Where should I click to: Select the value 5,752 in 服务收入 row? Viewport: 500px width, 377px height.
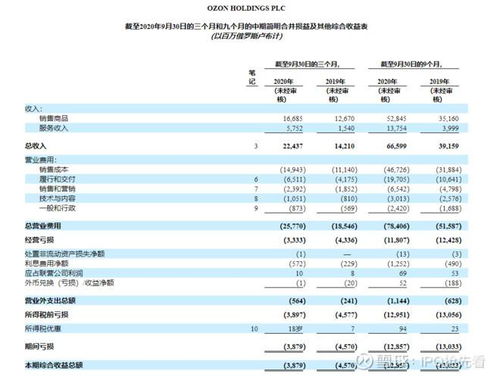point(294,128)
